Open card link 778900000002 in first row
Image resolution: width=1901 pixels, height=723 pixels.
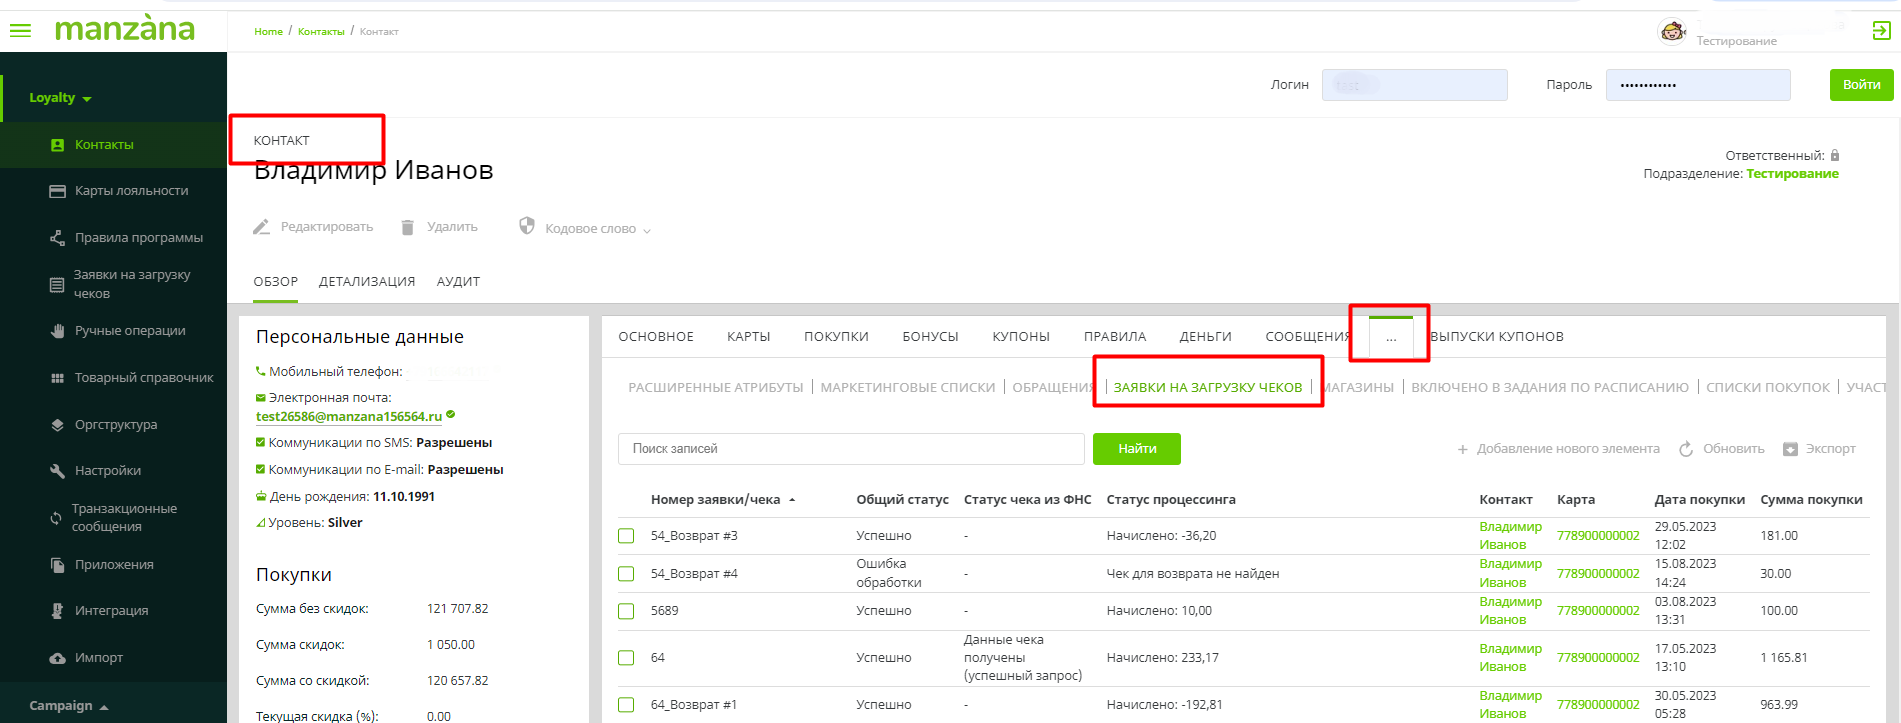tap(1597, 536)
